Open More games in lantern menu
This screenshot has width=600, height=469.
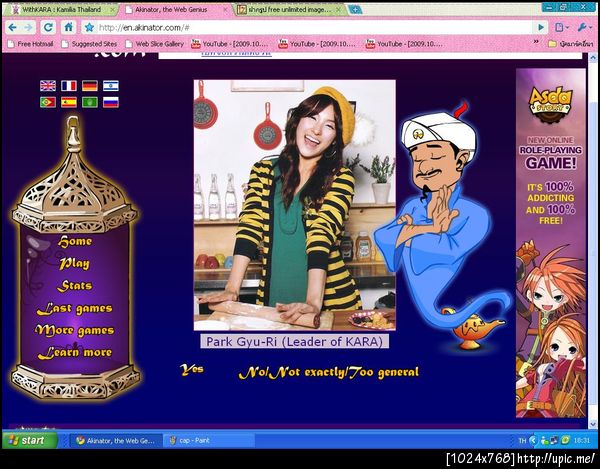point(75,331)
